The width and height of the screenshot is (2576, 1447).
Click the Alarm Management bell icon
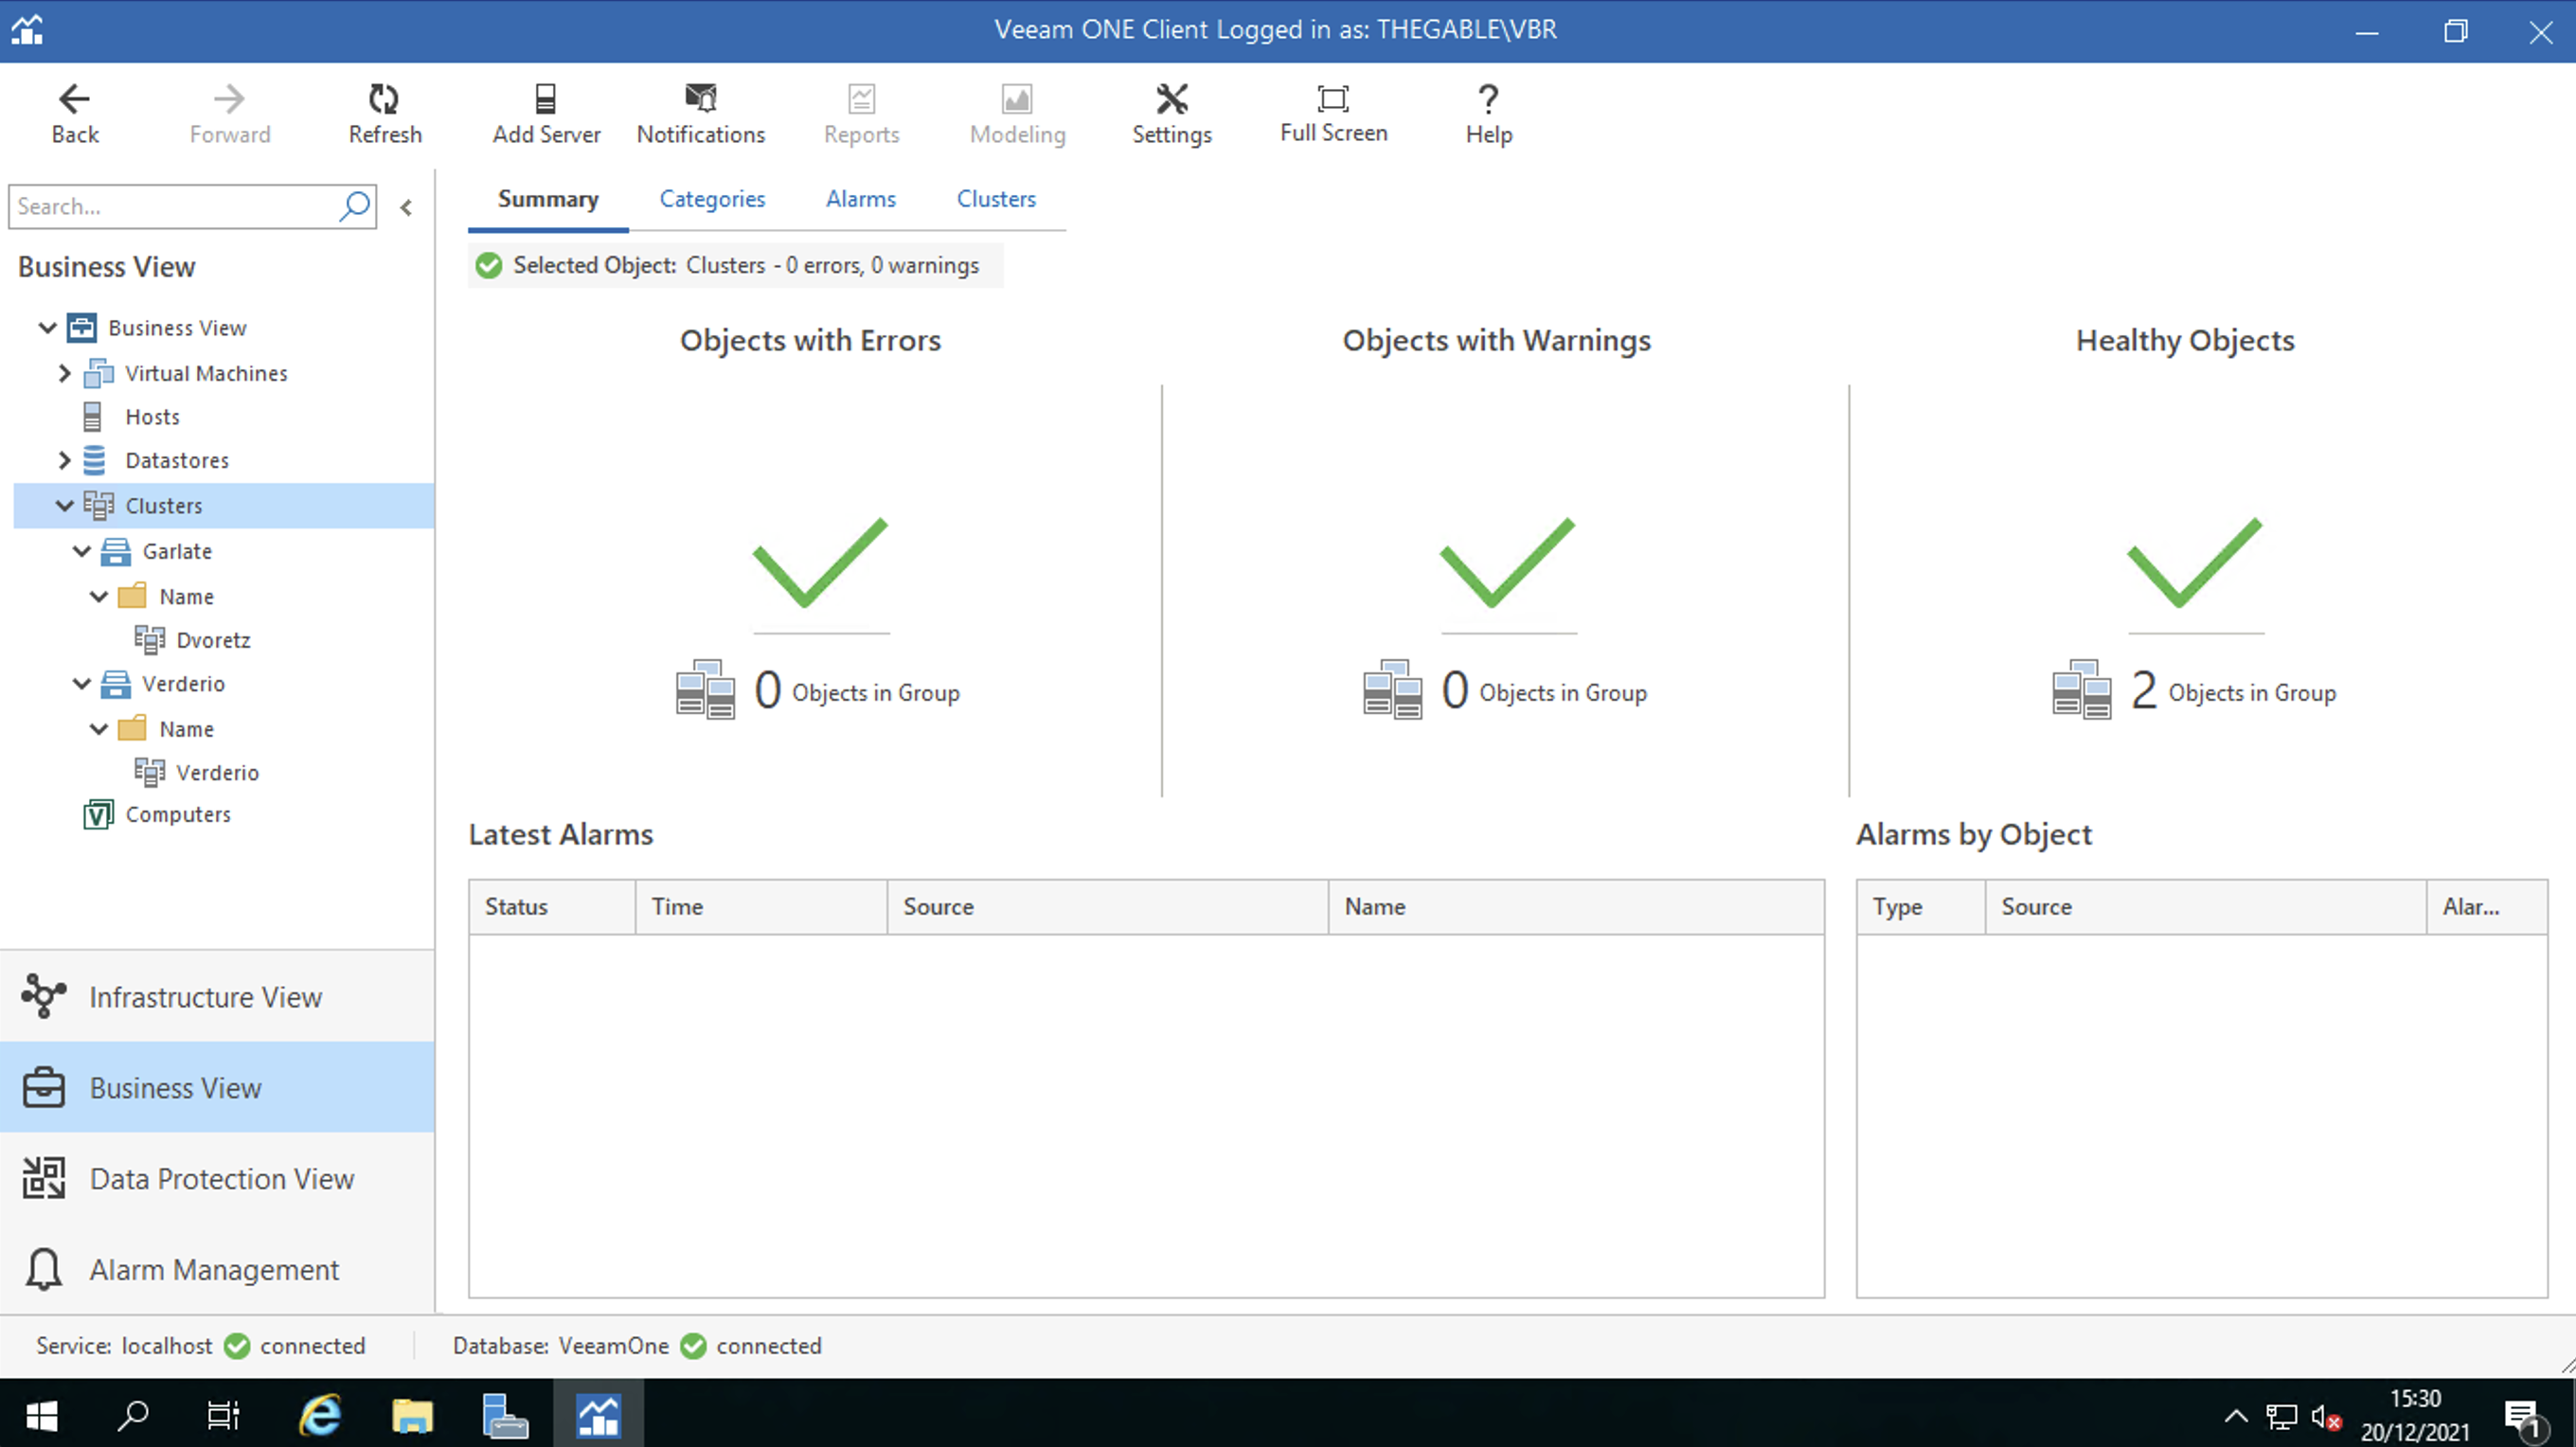(44, 1269)
